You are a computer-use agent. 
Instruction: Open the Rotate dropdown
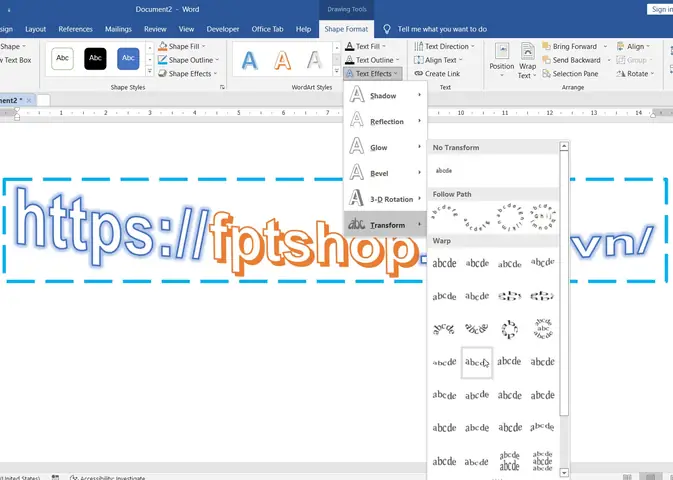pos(635,74)
